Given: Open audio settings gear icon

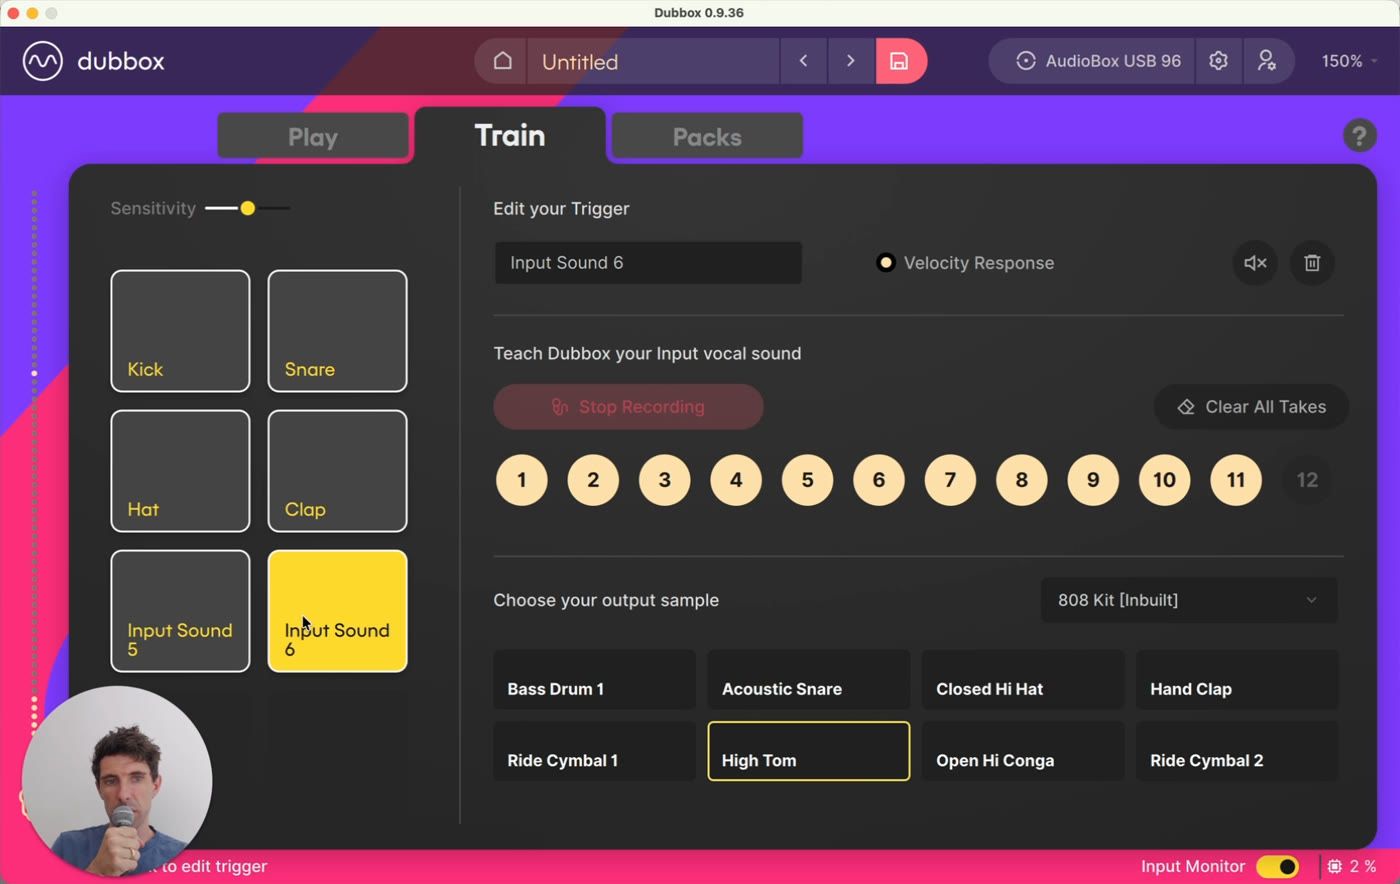Looking at the screenshot, I should pyautogui.click(x=1218, y=61).
